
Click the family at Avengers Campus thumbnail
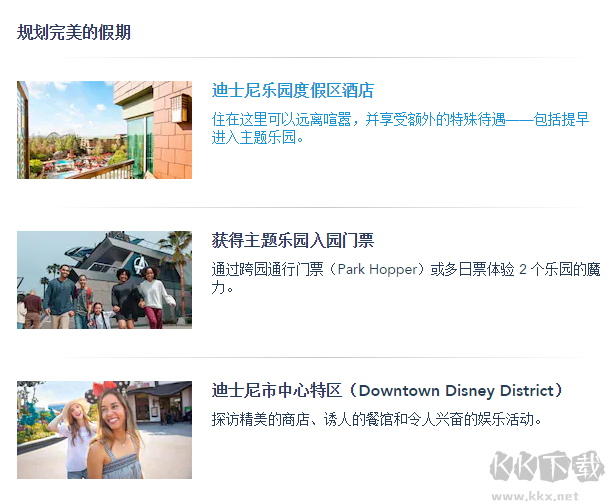click(x=104, y=280)
